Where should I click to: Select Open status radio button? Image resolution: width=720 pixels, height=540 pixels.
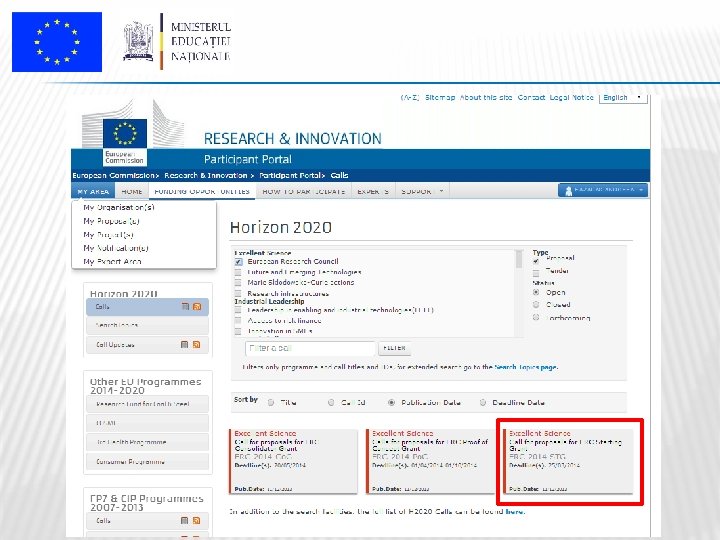point(536,292)
